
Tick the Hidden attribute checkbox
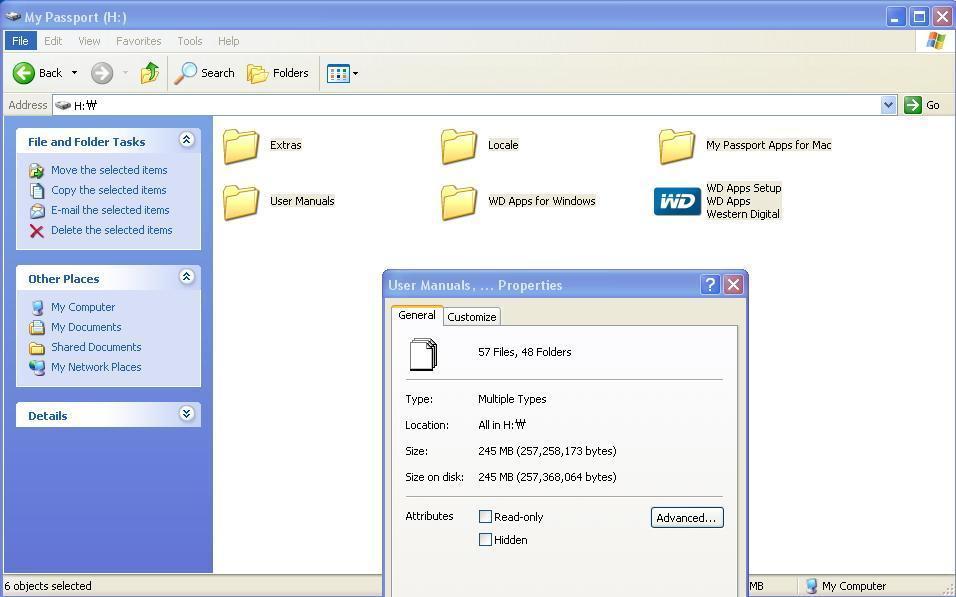pyautogui.click(x=485, y=540)
